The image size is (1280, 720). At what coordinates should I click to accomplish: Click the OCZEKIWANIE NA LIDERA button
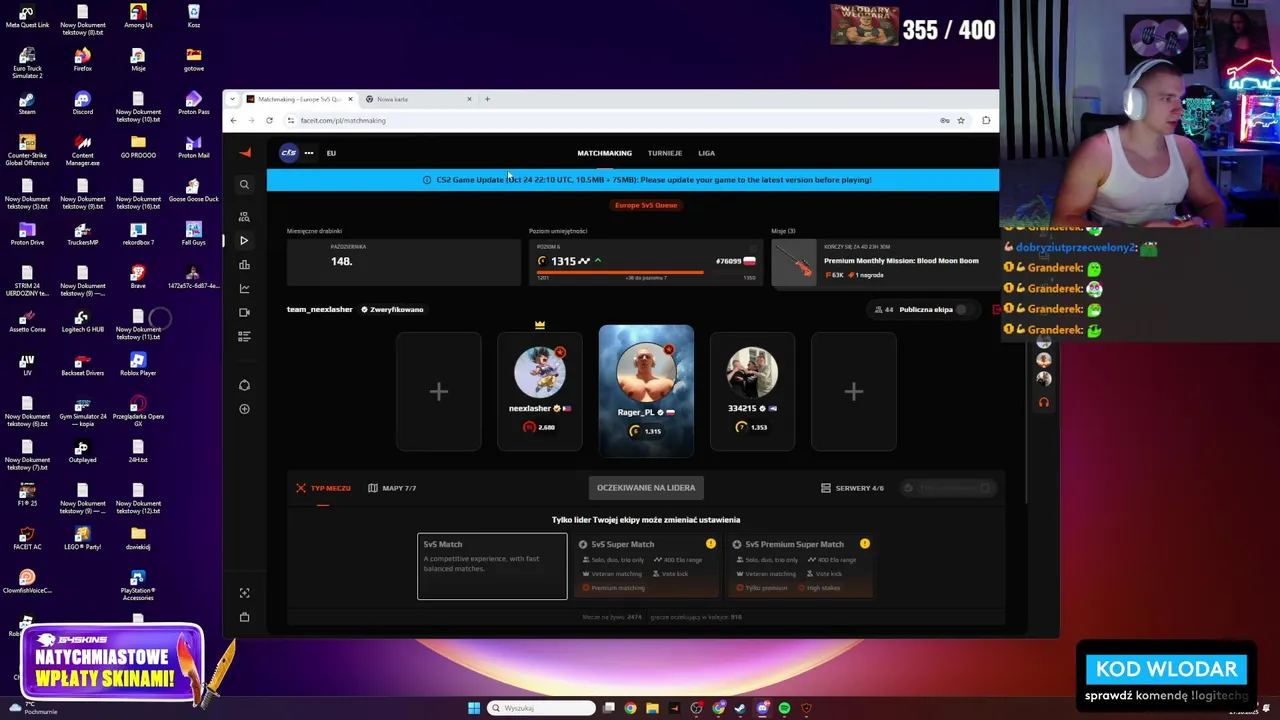[x=646, y=488]
